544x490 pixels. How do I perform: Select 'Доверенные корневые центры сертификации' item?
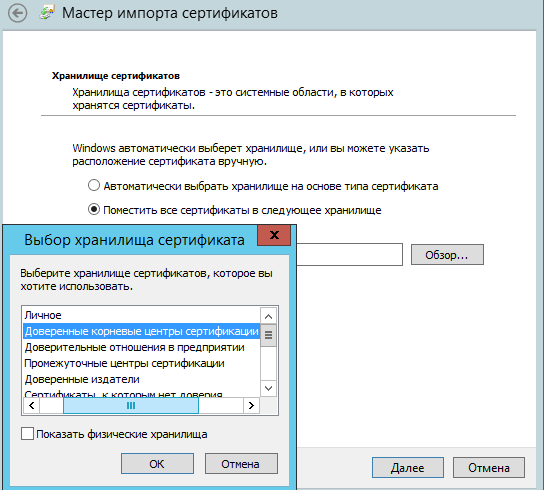pos(142,331)
